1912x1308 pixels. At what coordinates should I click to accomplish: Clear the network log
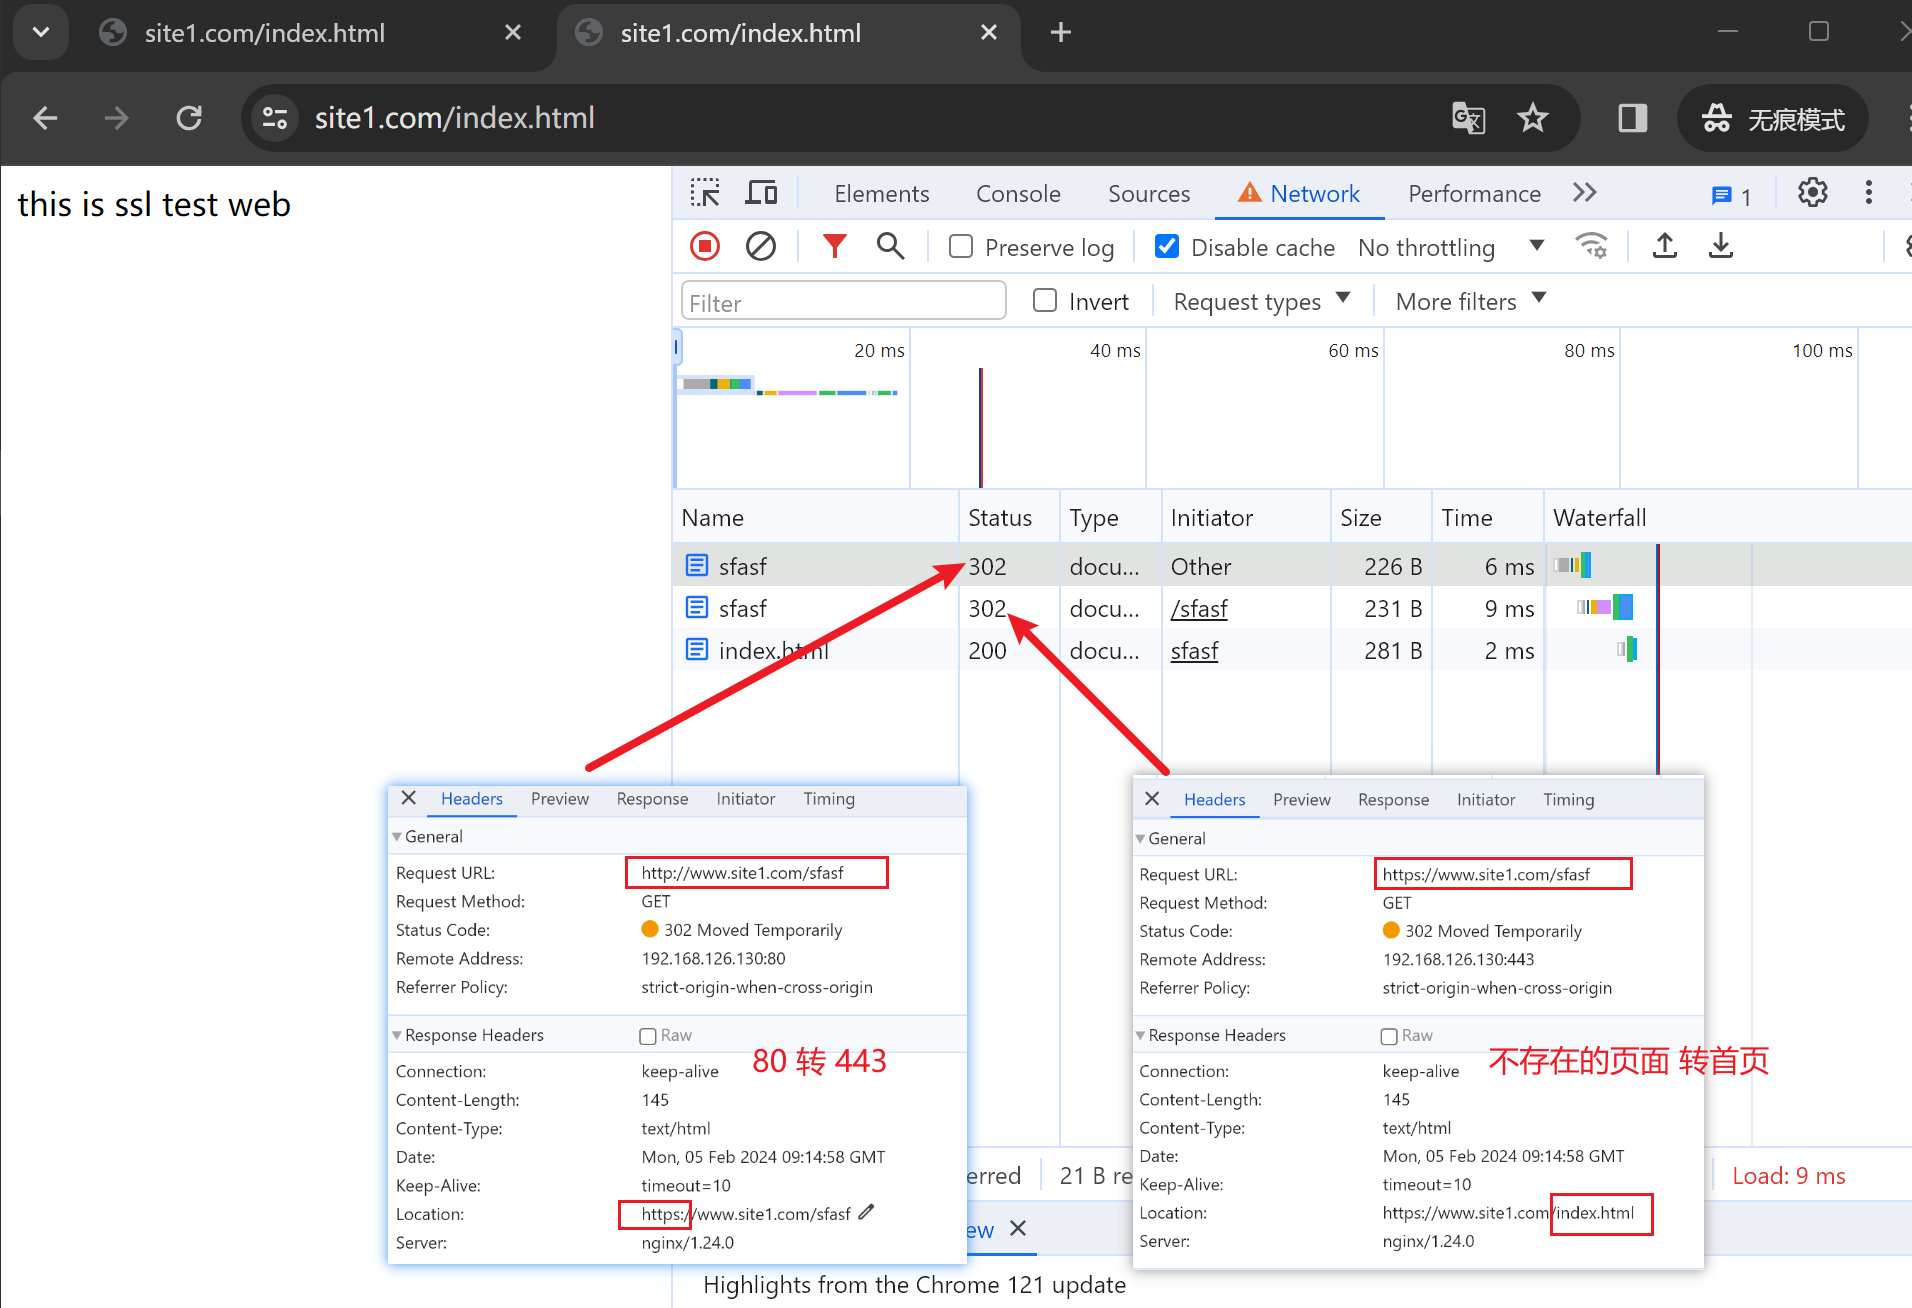(761, 246)
